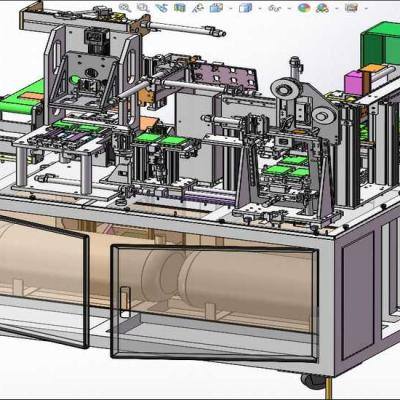Click the Hide/Show Items glasses icon

coord(275,8)
